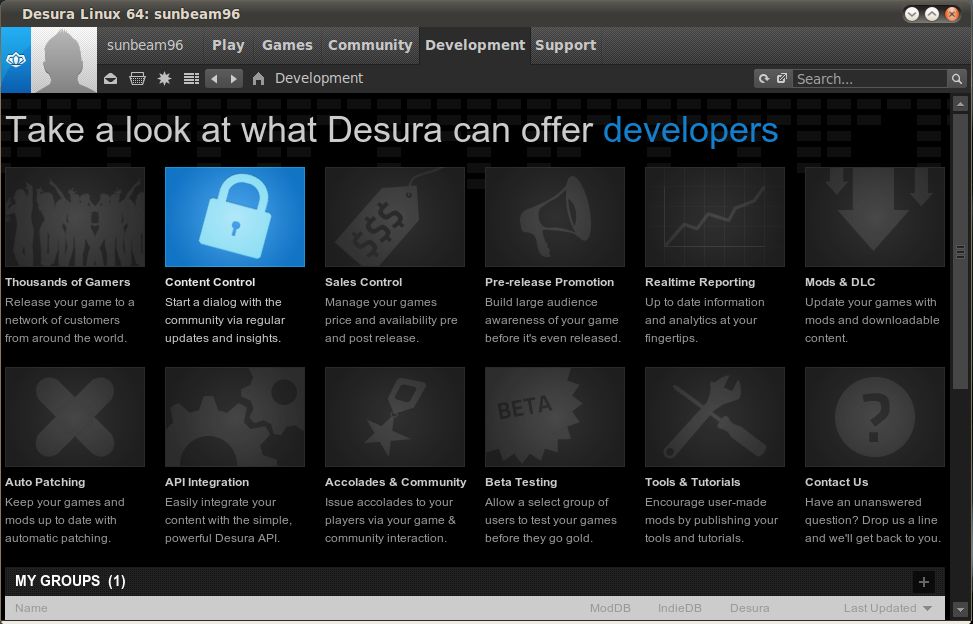Sort by the IndieDB column

click(679, 608)
